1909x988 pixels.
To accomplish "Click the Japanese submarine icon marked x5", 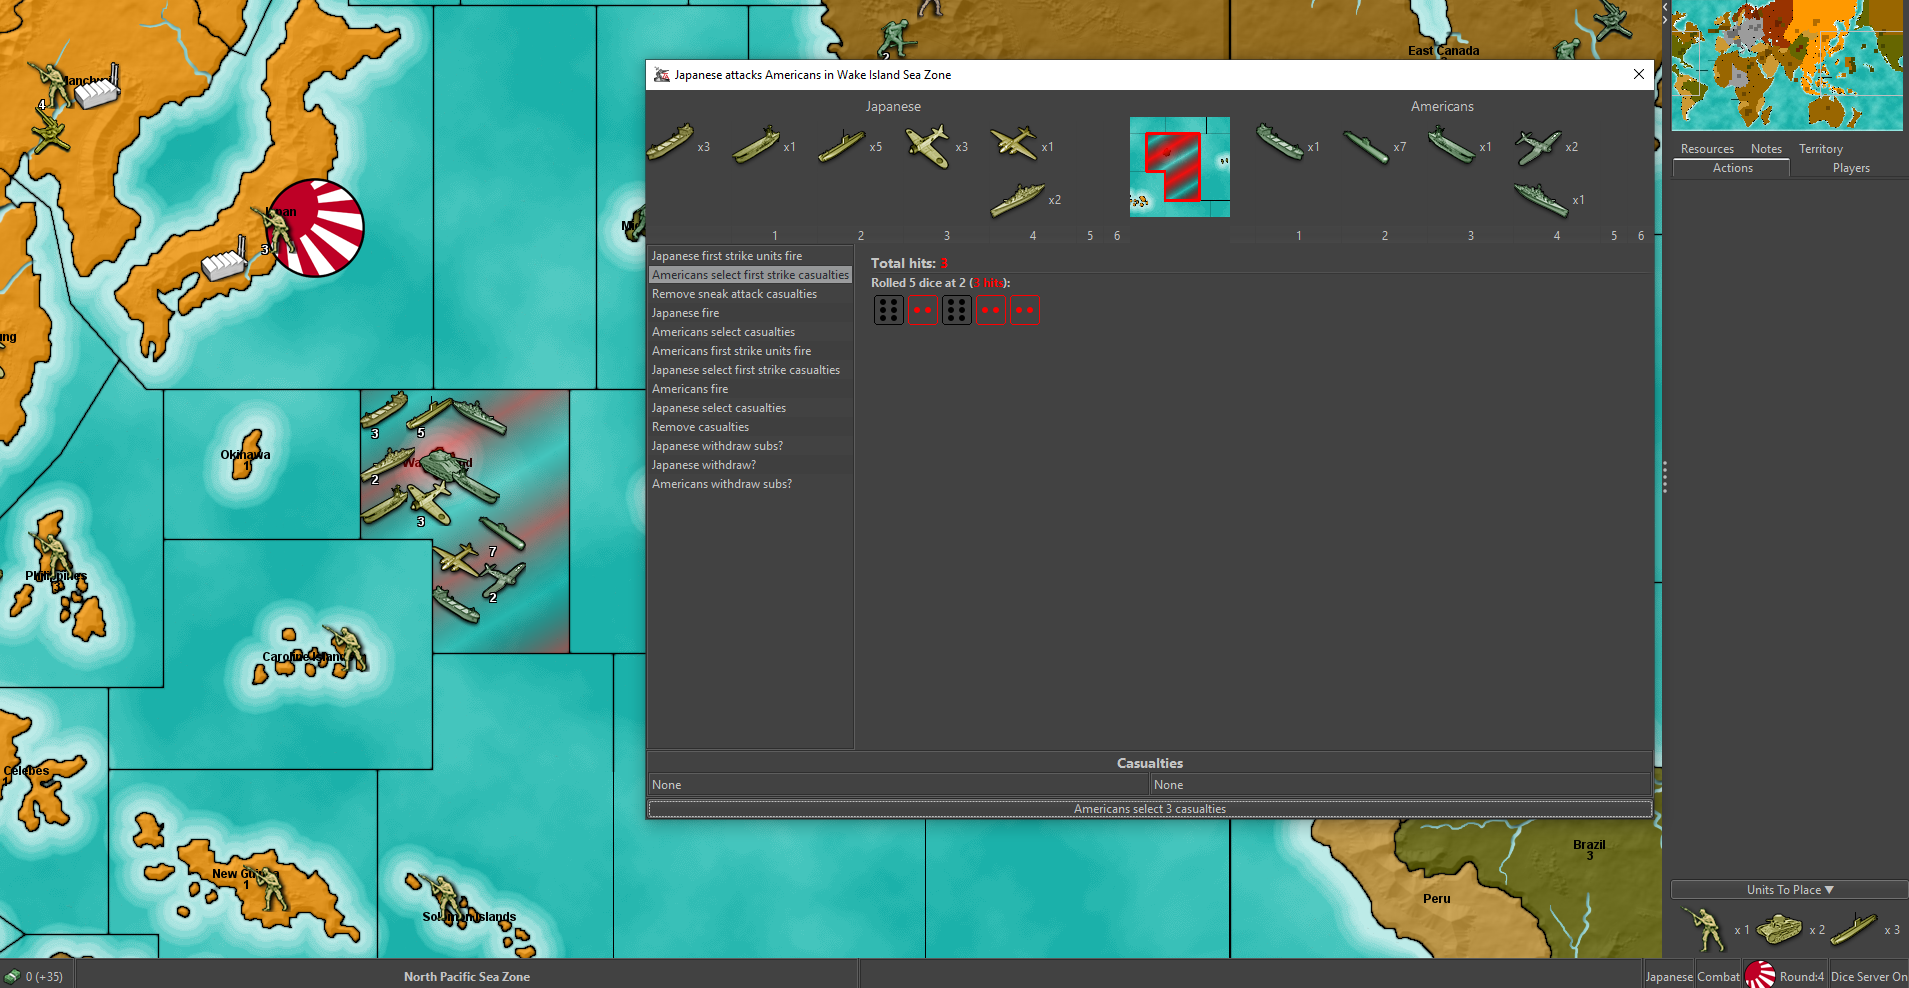I will [x=842, y=146].
